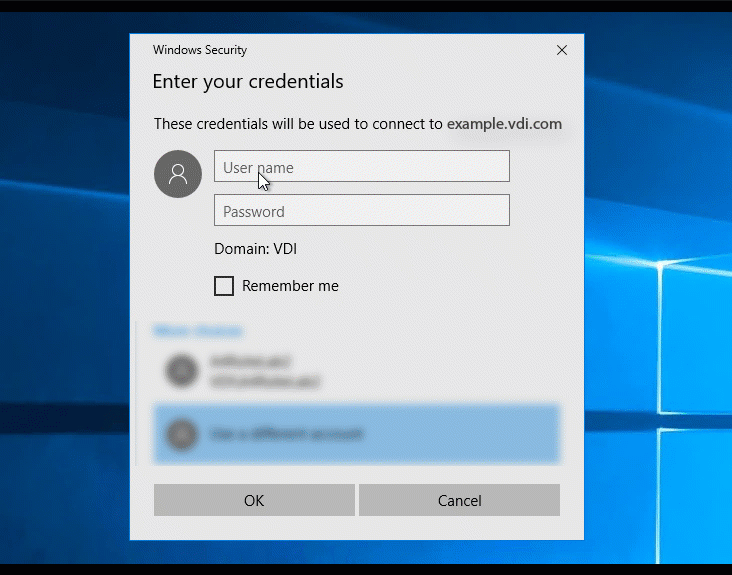Confirm credentials with the OK button

tap(254, 500)
